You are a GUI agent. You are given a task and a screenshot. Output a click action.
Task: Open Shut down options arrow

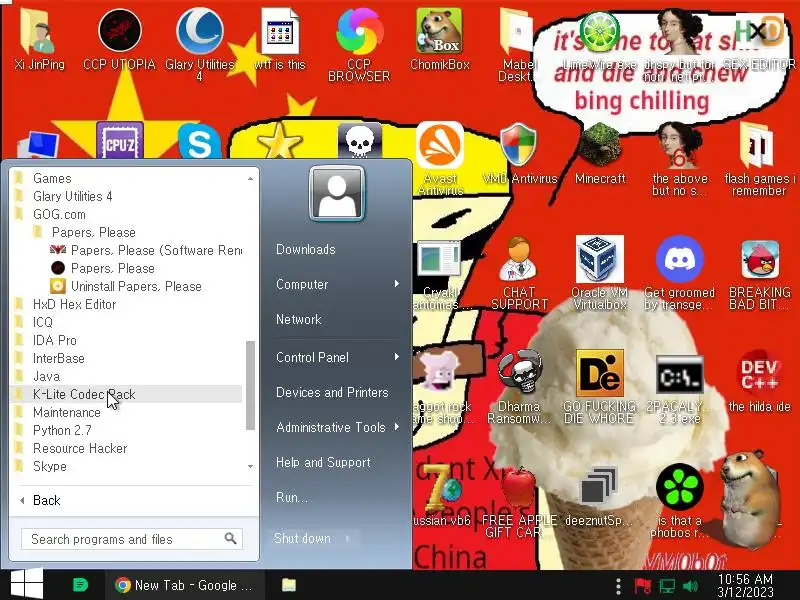pyautogui.click(x=348, y=538)
